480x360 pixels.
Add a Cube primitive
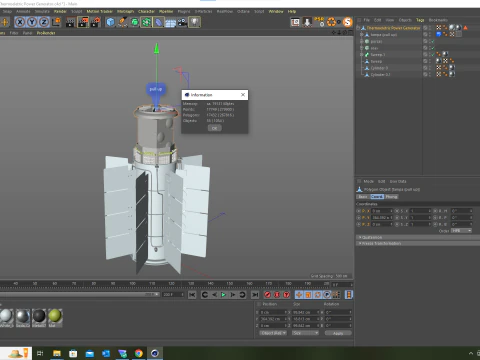tap(110, 22)
